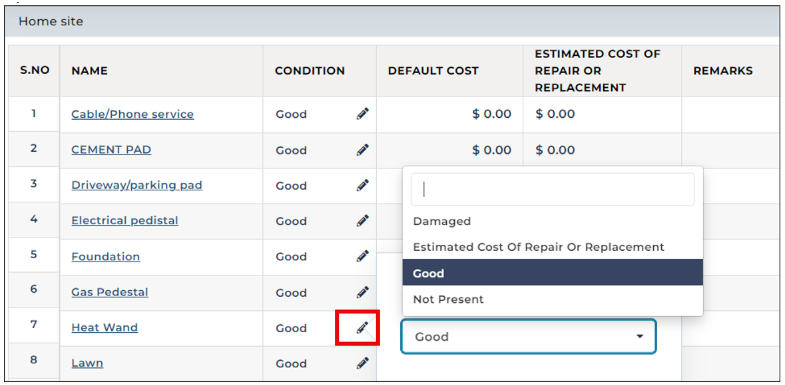
Task: Click edit pencil for Electrical pedistal
Action: click(x=362, y=221)
